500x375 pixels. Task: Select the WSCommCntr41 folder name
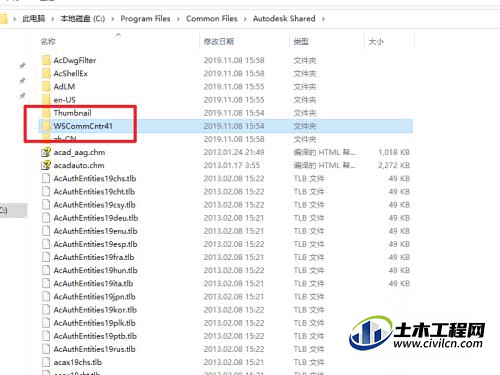(83, 126)
